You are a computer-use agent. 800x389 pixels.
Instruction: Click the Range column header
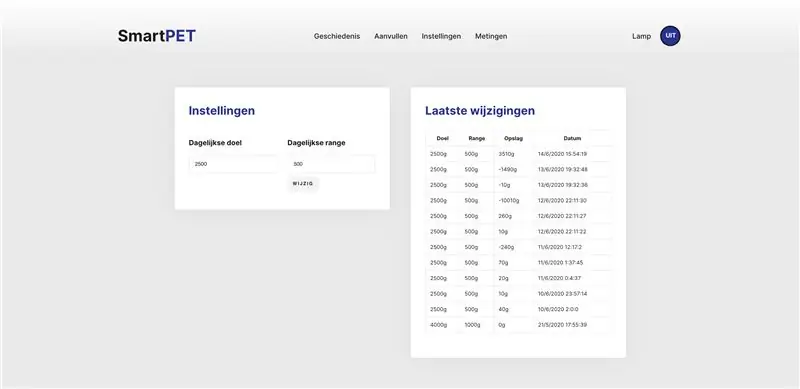[477, 138]
